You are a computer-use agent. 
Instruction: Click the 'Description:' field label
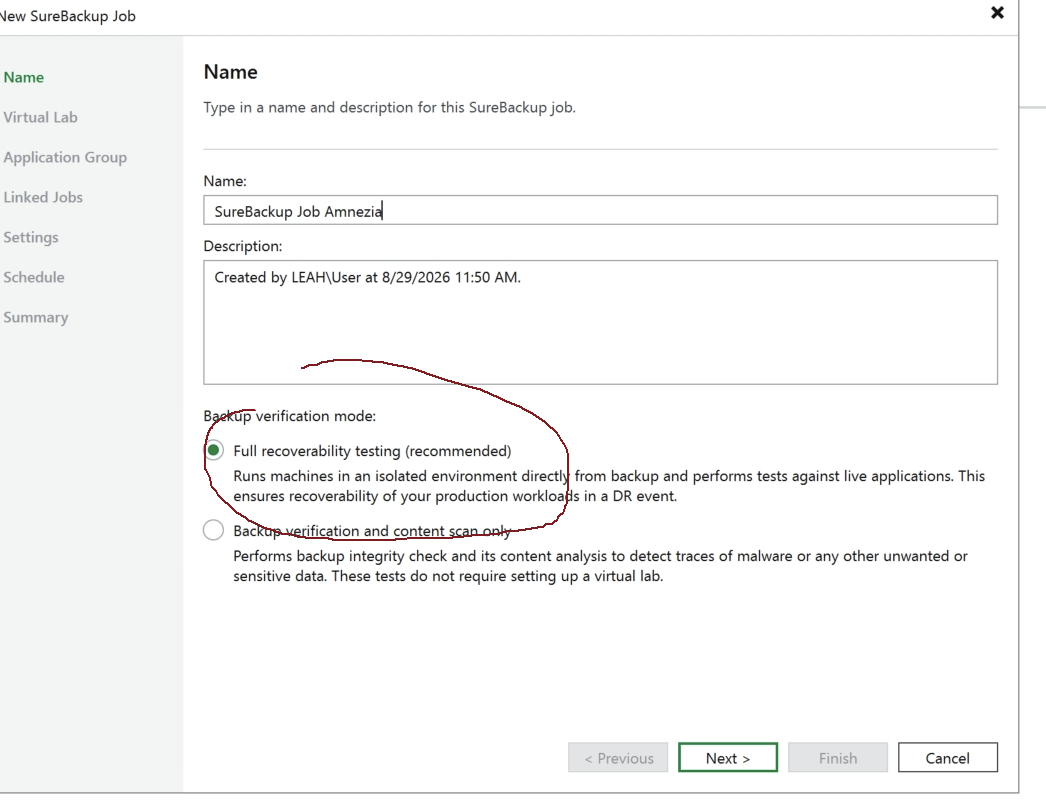(243, 246)
